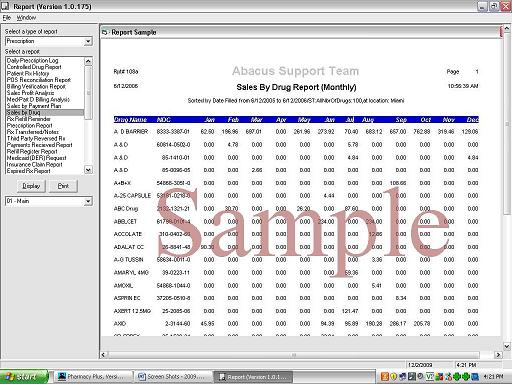Click the Display button

[31, 186]
